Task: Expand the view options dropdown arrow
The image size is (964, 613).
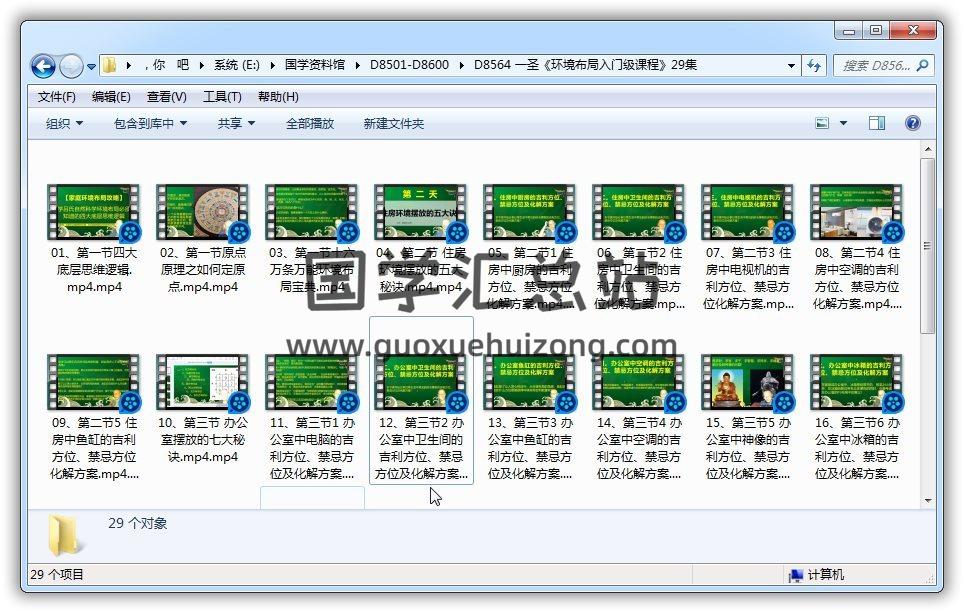Action: (843, 124)
